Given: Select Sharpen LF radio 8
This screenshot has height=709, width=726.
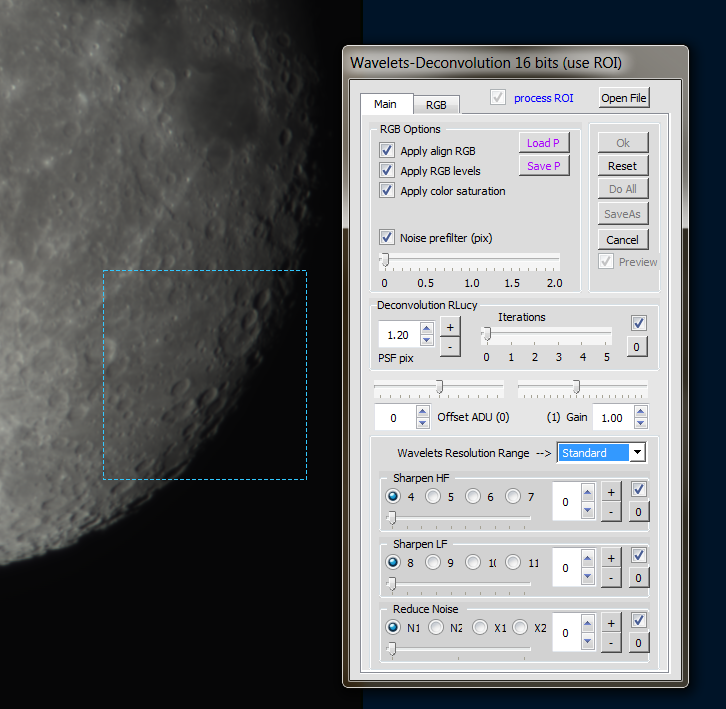Looking at the screenshot, I should click(393, 562).
